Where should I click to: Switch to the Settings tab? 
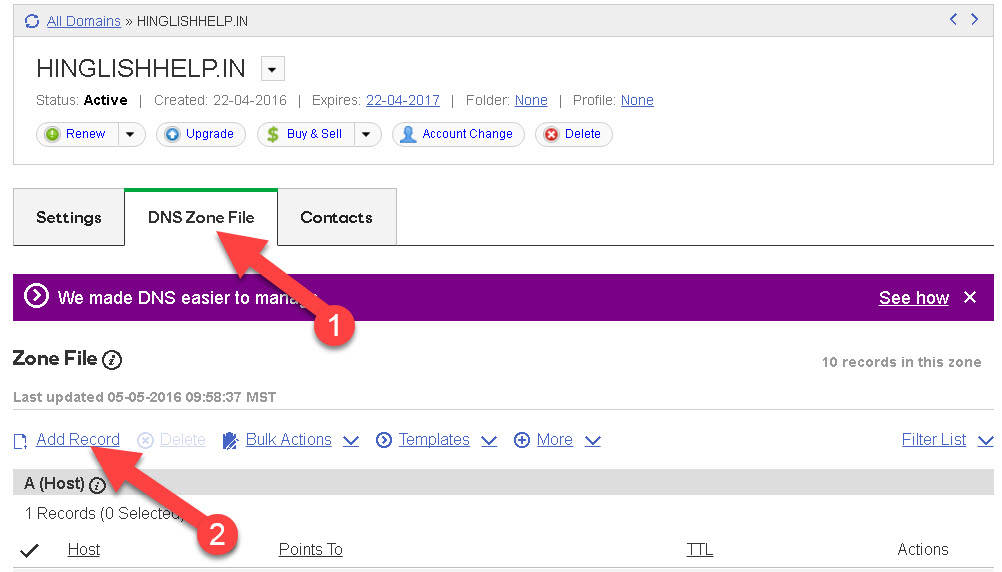coord(69,217)
